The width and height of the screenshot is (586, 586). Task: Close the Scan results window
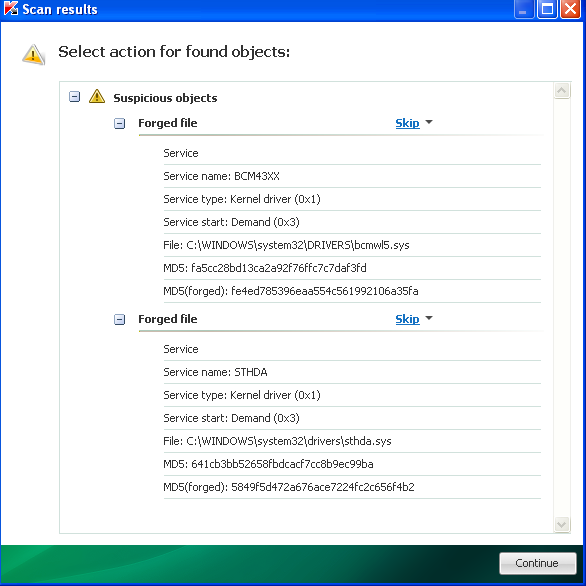pyautogui.click(x=570, y=9)
